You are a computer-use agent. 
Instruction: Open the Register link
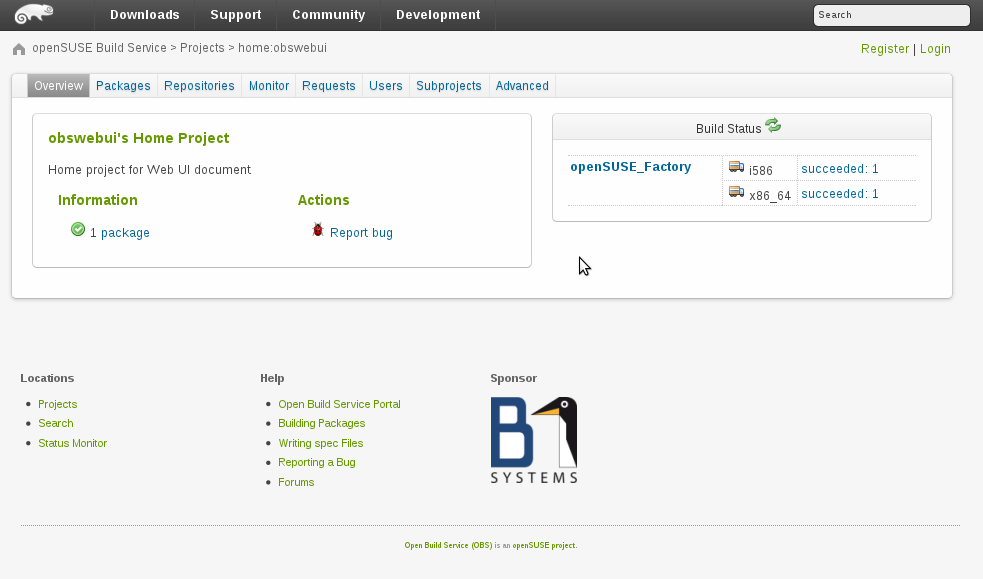[885, 49]
